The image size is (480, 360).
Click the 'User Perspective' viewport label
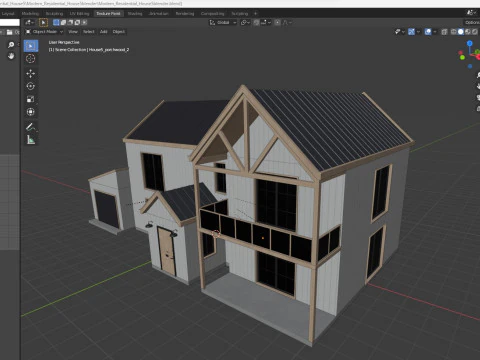[64, 42]
